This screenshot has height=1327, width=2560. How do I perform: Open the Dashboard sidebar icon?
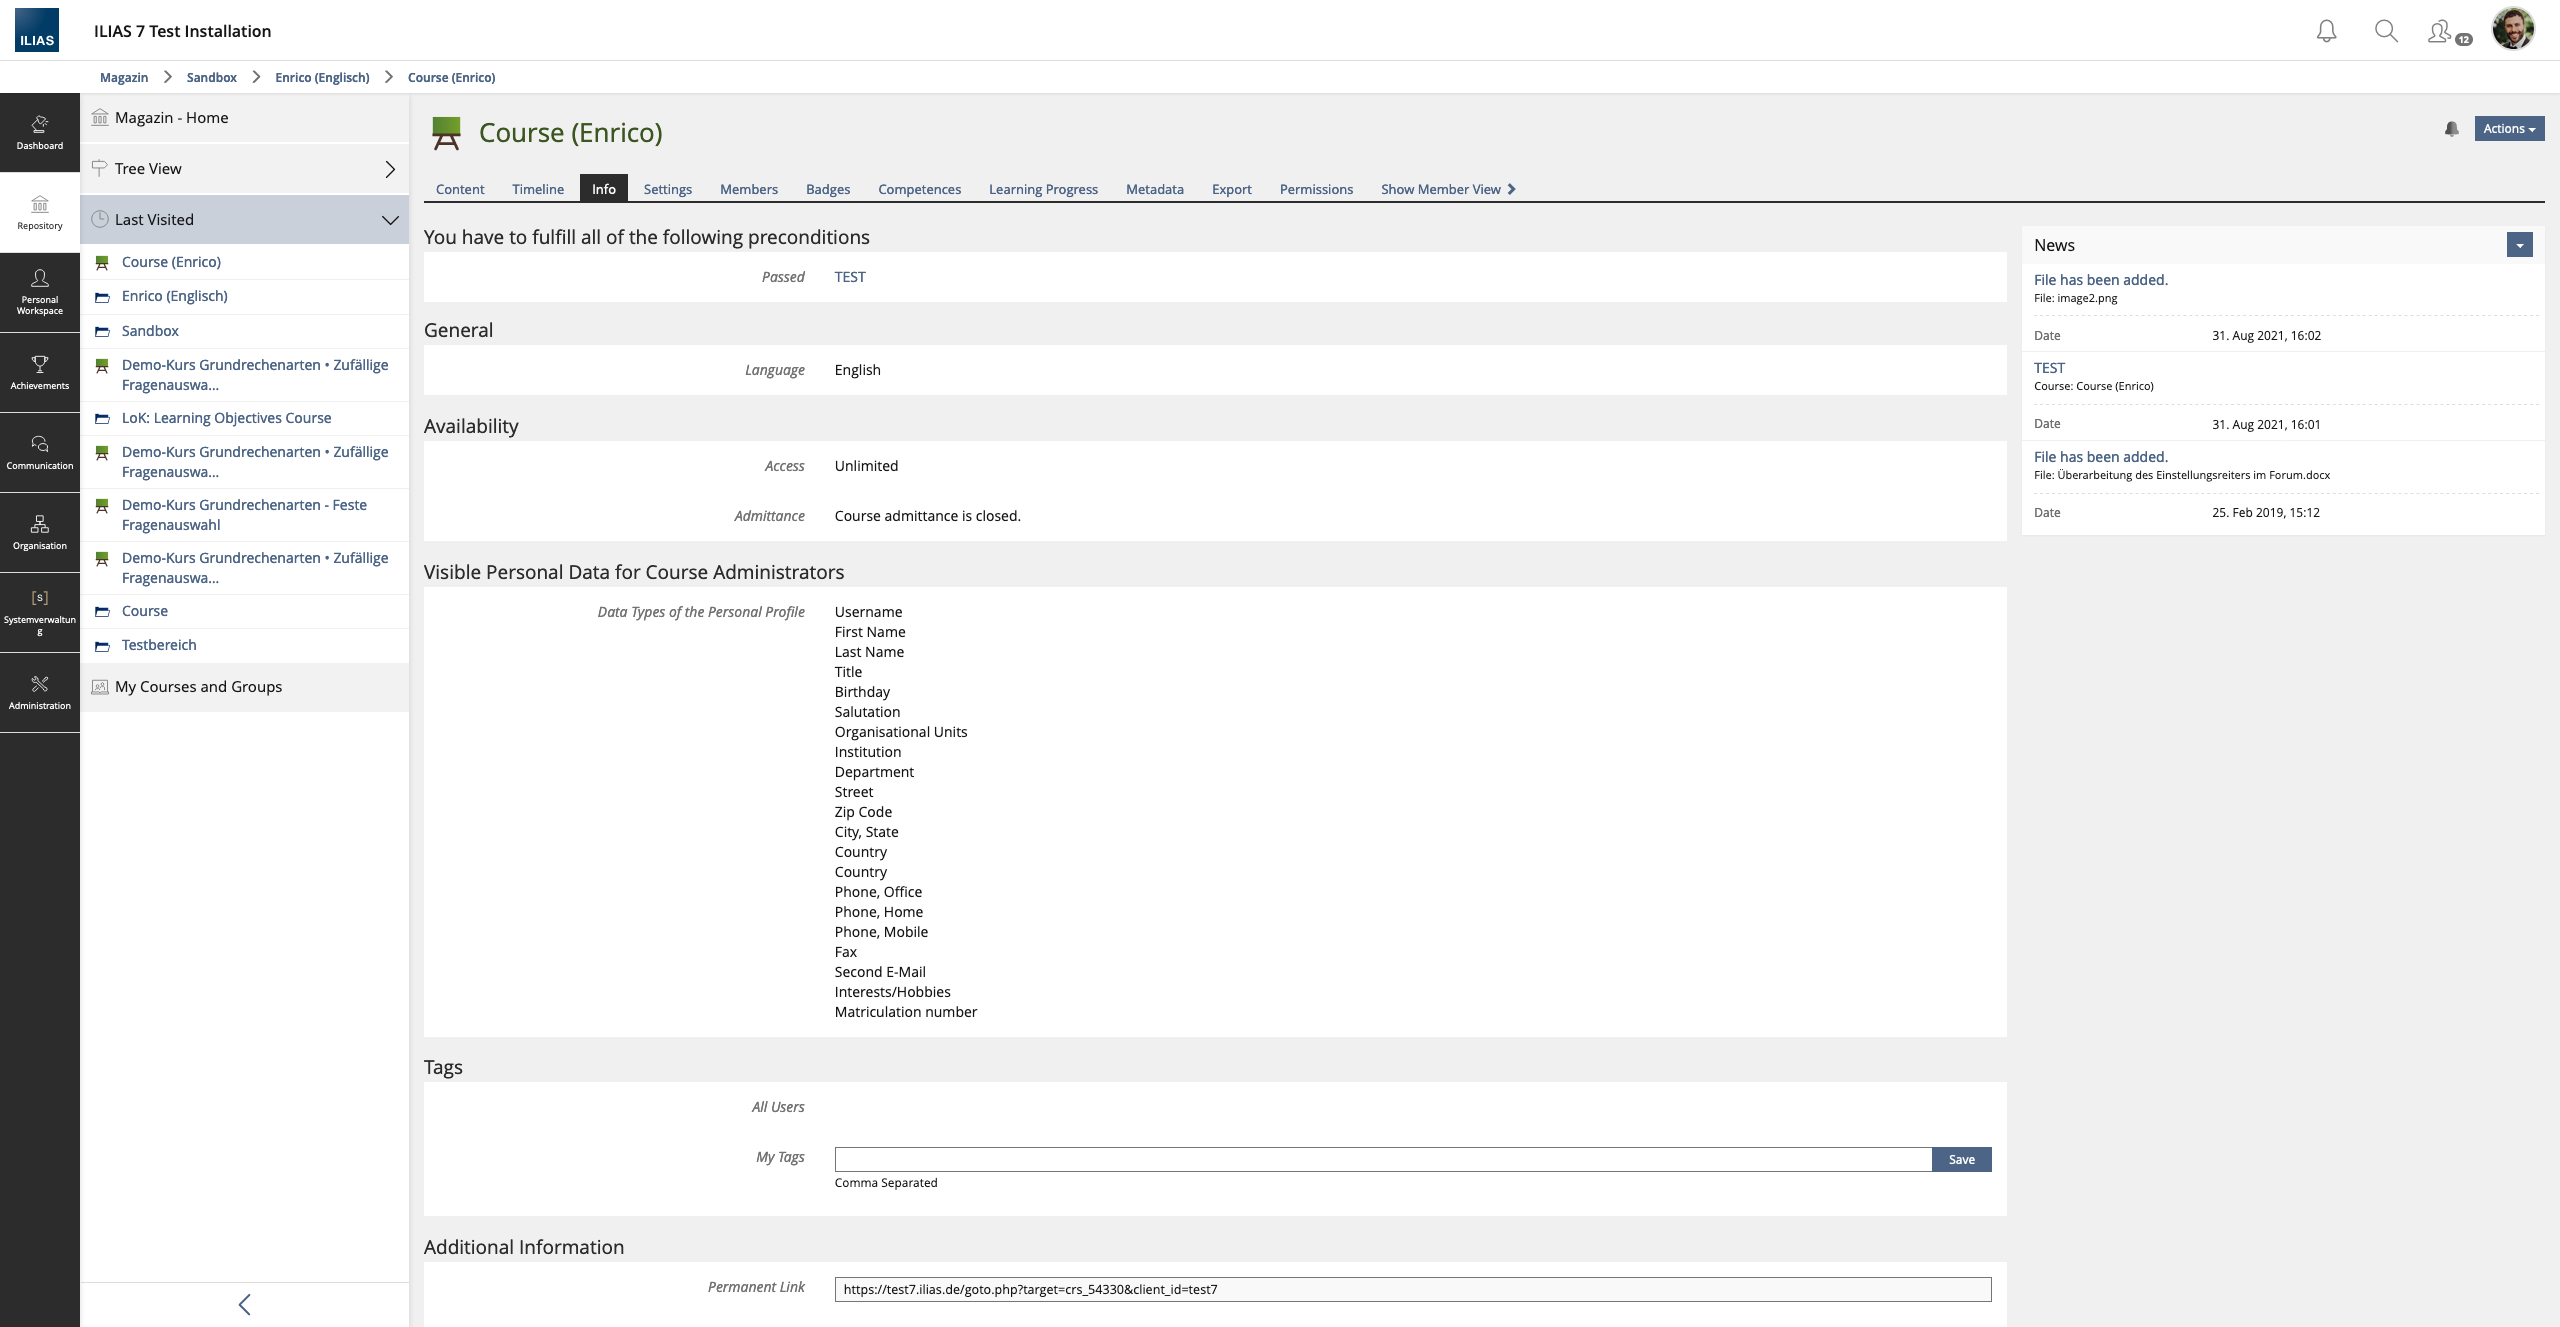(x=40, y=132)
